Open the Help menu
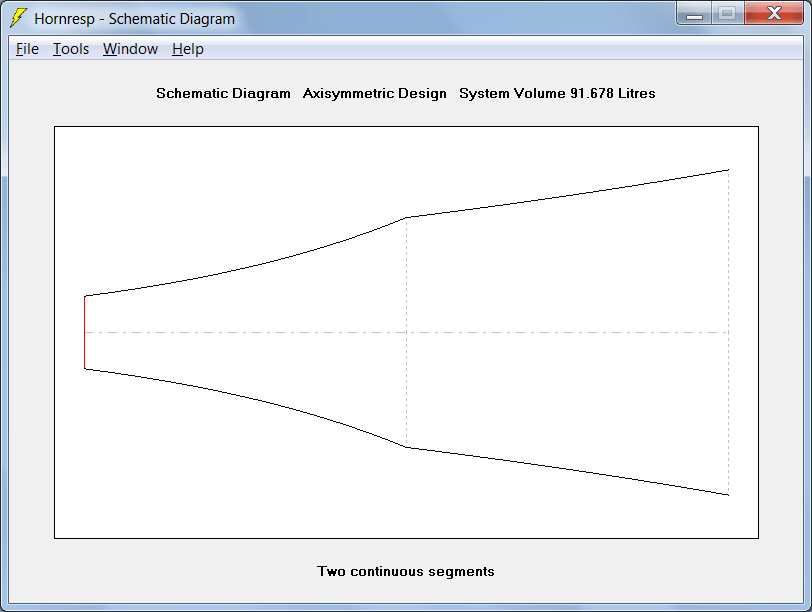 click(x=187, y=49)
